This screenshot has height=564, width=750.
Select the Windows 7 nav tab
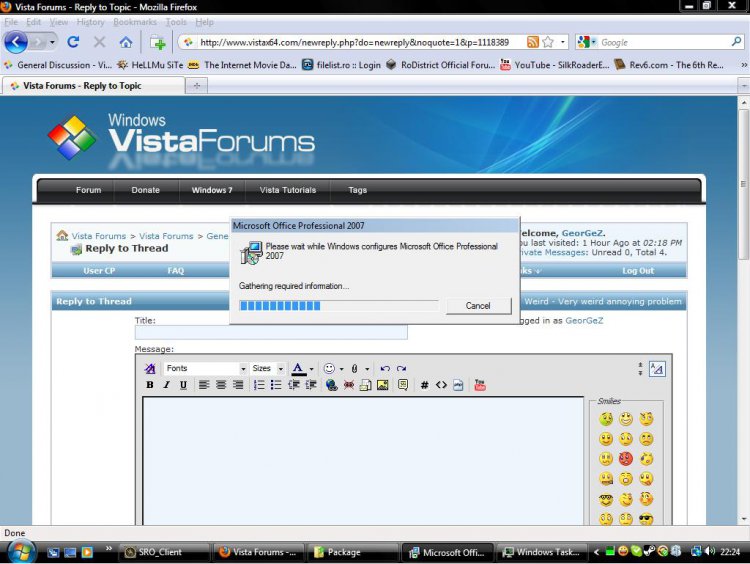[212, 190]
